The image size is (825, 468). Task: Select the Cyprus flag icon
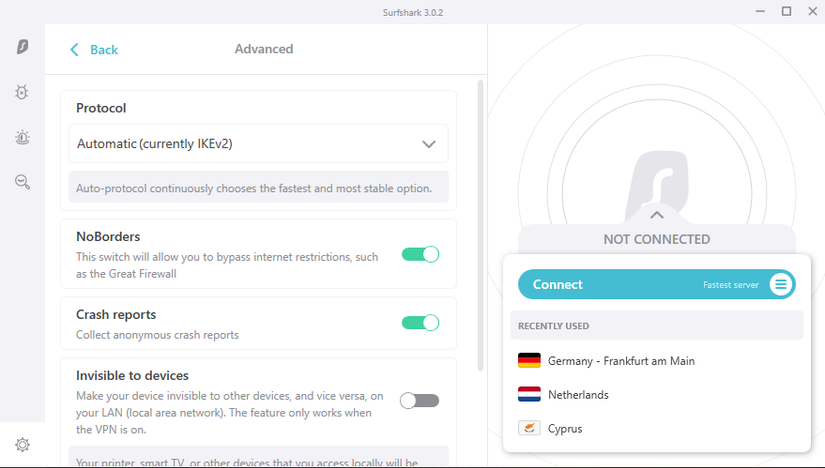(529, 428)
